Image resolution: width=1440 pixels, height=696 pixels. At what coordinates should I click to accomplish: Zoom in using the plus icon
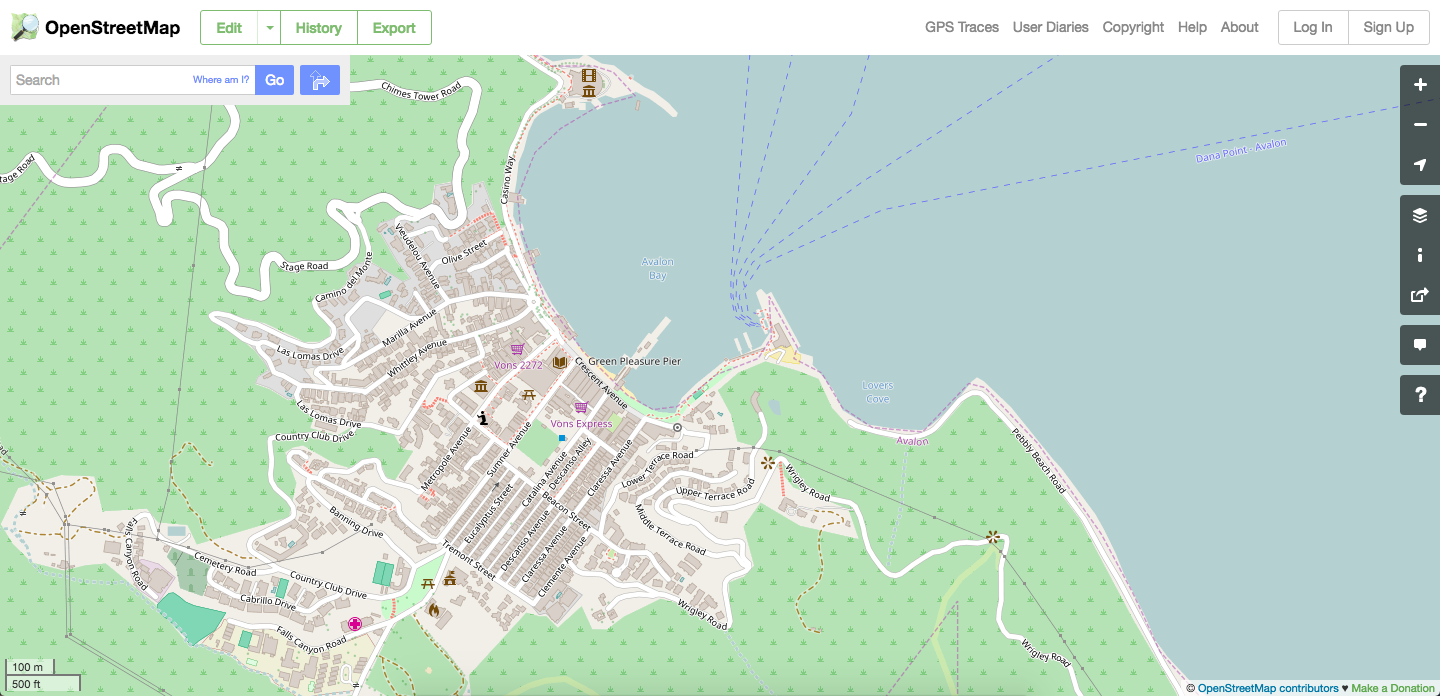pos(1419,85)
